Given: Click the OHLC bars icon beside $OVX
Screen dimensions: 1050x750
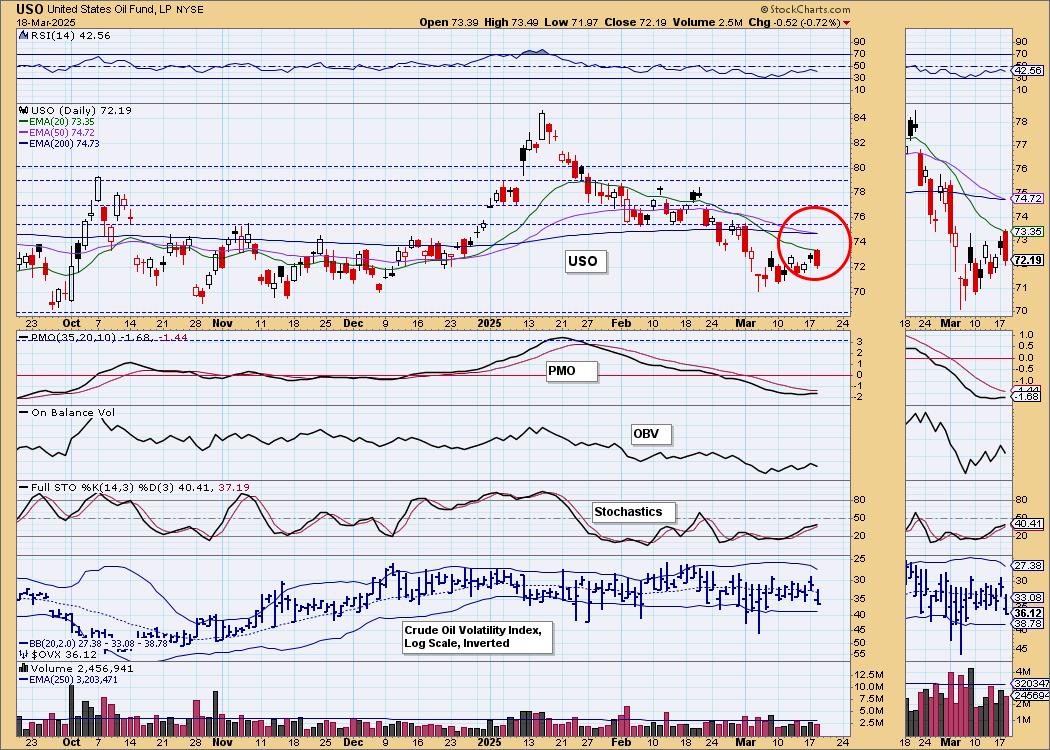Looking at the screenshot, I should coord(23,654).
